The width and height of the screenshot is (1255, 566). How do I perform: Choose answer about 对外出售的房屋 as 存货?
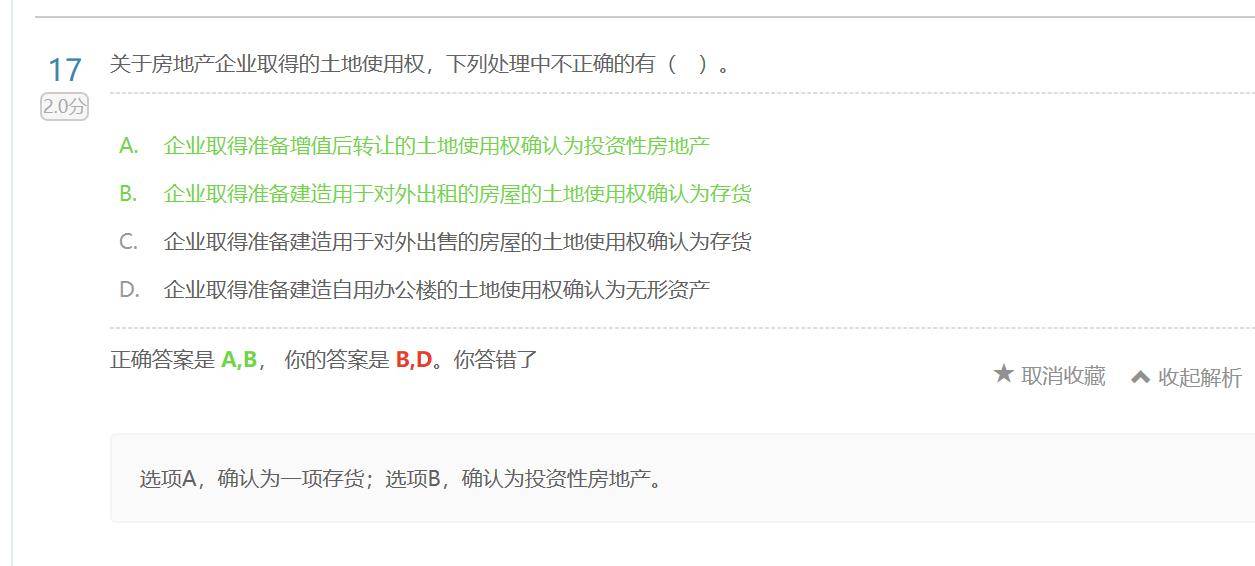(x=458, y=241)
